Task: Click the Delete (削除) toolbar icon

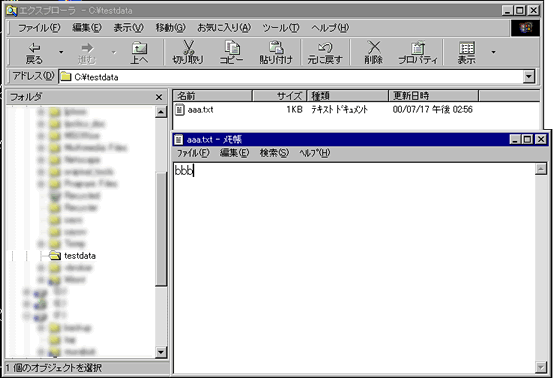Action: pyautogui.click(x=373, y=53)
